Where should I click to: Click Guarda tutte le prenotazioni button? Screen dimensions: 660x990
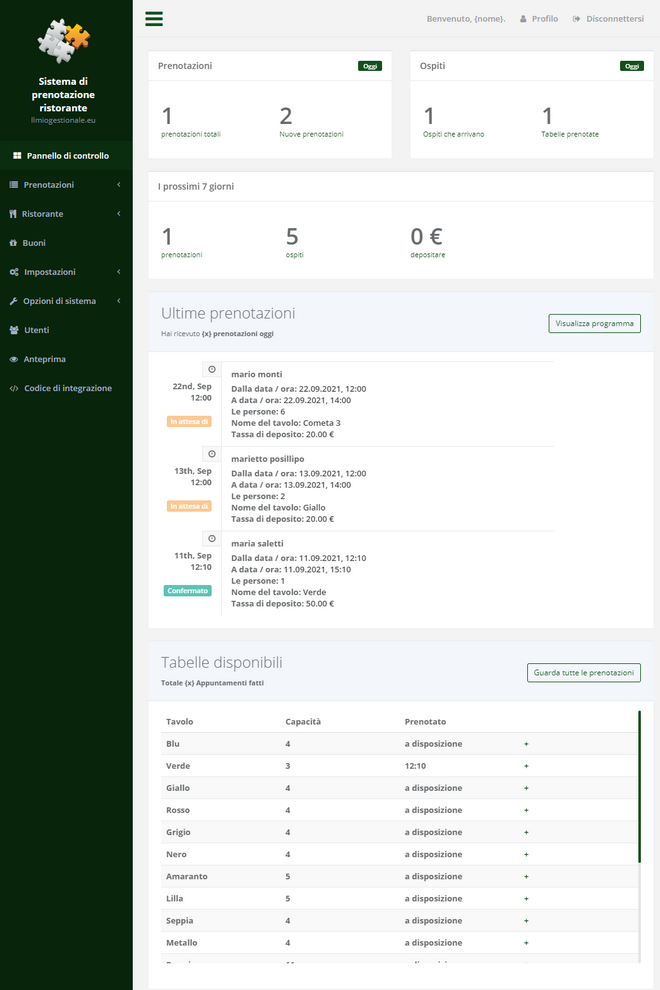[x=583, y=673]
